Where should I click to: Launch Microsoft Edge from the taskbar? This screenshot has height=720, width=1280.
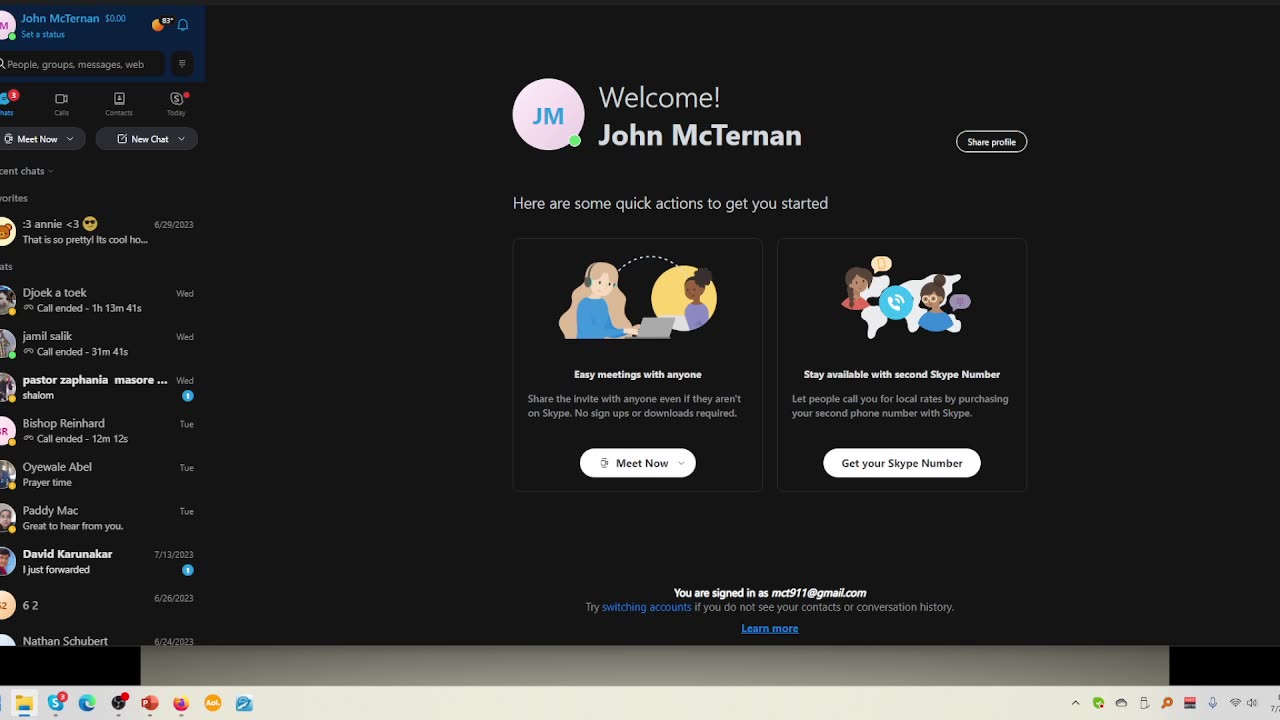click(x=87, y=703)
